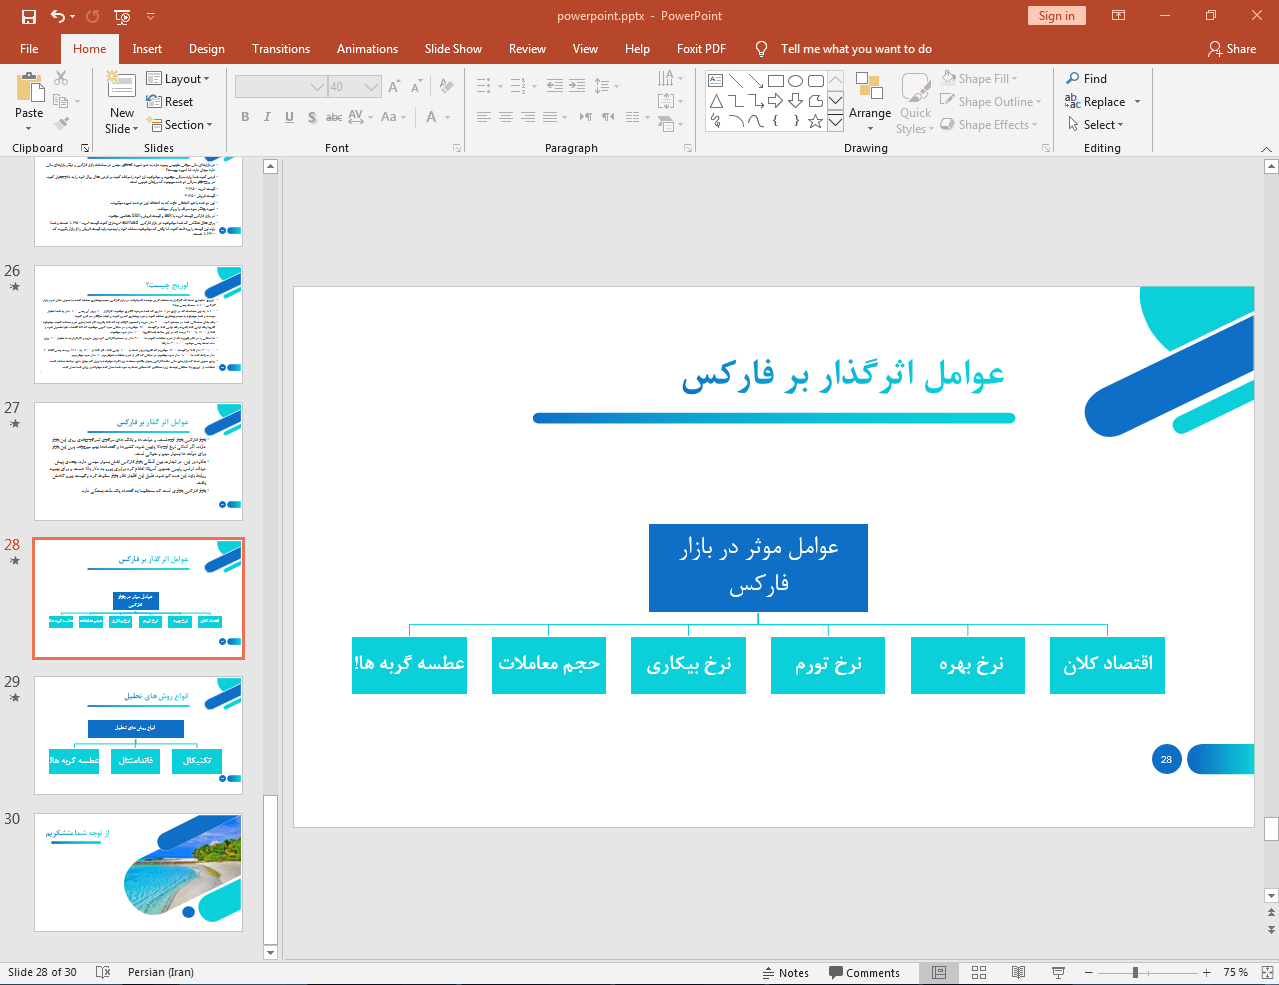Expand the font size combo box
Viewport: 1279px width, 985px height.
372,87
